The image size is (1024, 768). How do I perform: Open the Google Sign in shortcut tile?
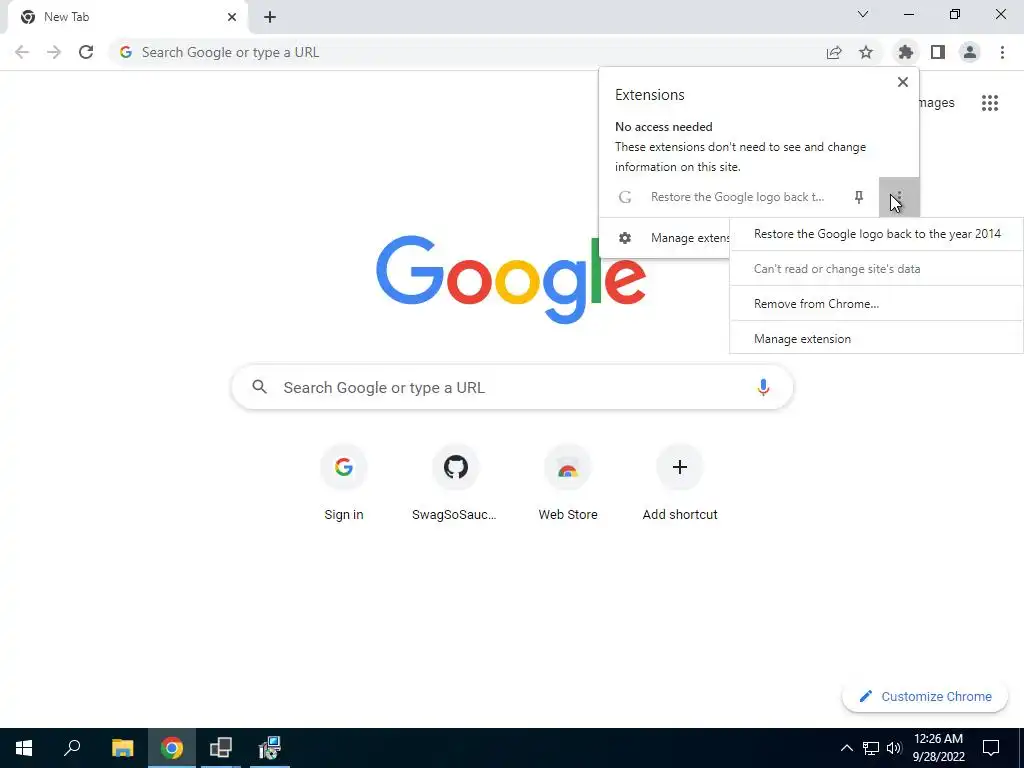point(344,484)
